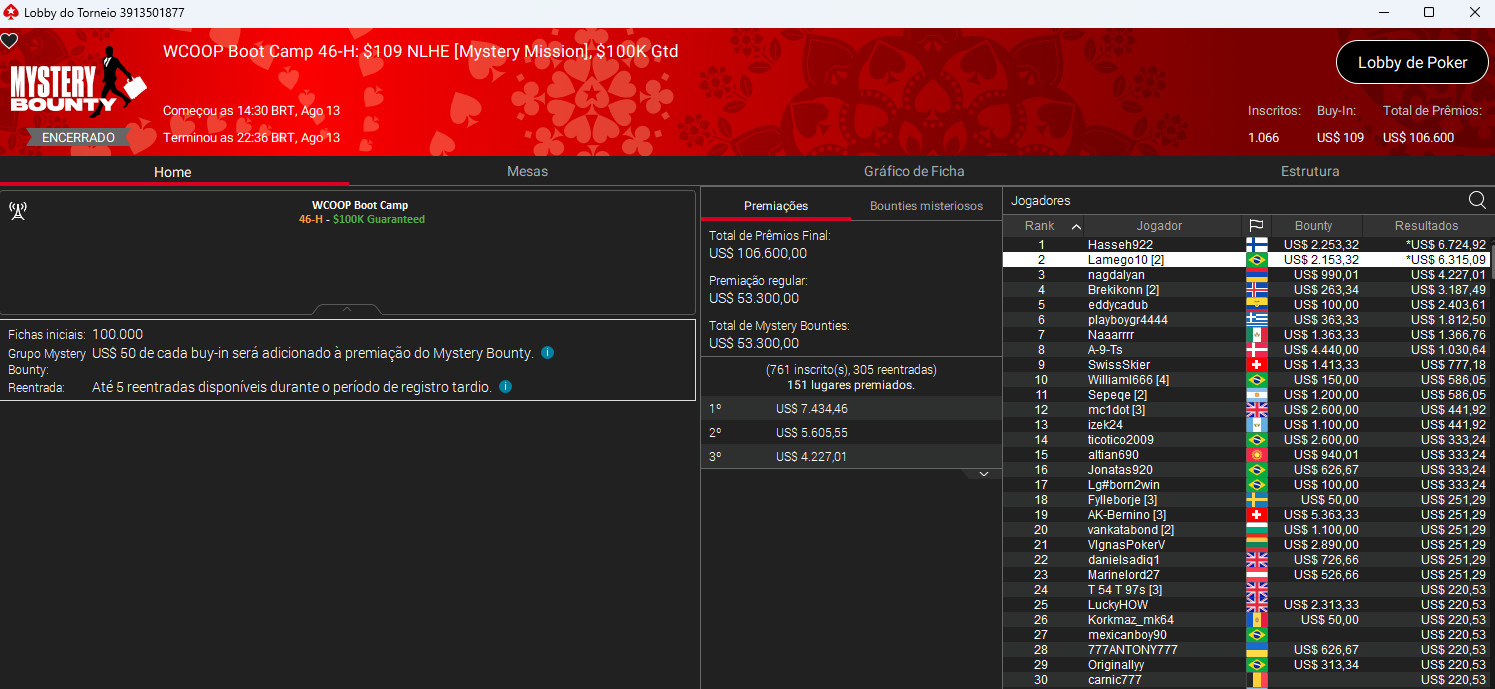
Task: Click Lamego10's Brazil flag
Action: 1257,260
